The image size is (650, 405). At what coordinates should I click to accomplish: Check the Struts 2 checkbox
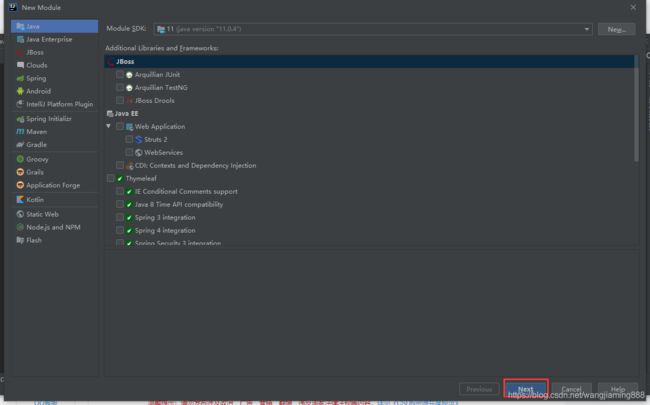[x=129, y=139]
